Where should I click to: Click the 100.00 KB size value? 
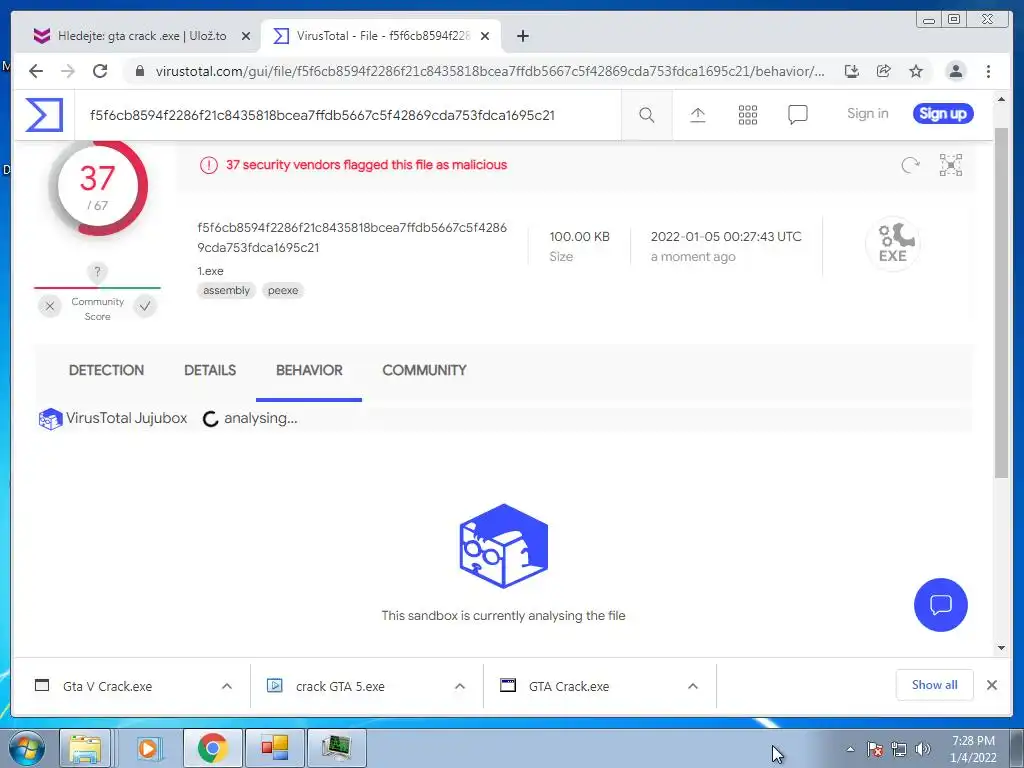pos(579,237)
